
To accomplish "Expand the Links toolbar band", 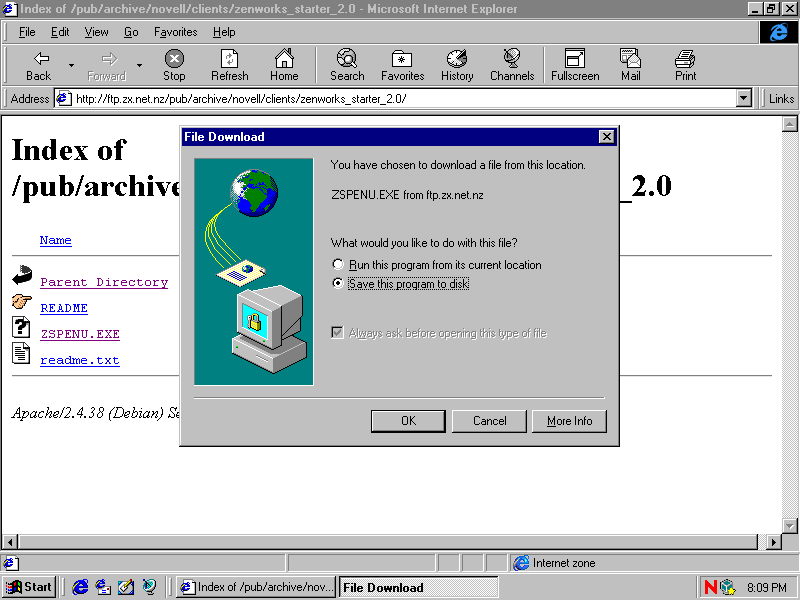I will (781, 98).
